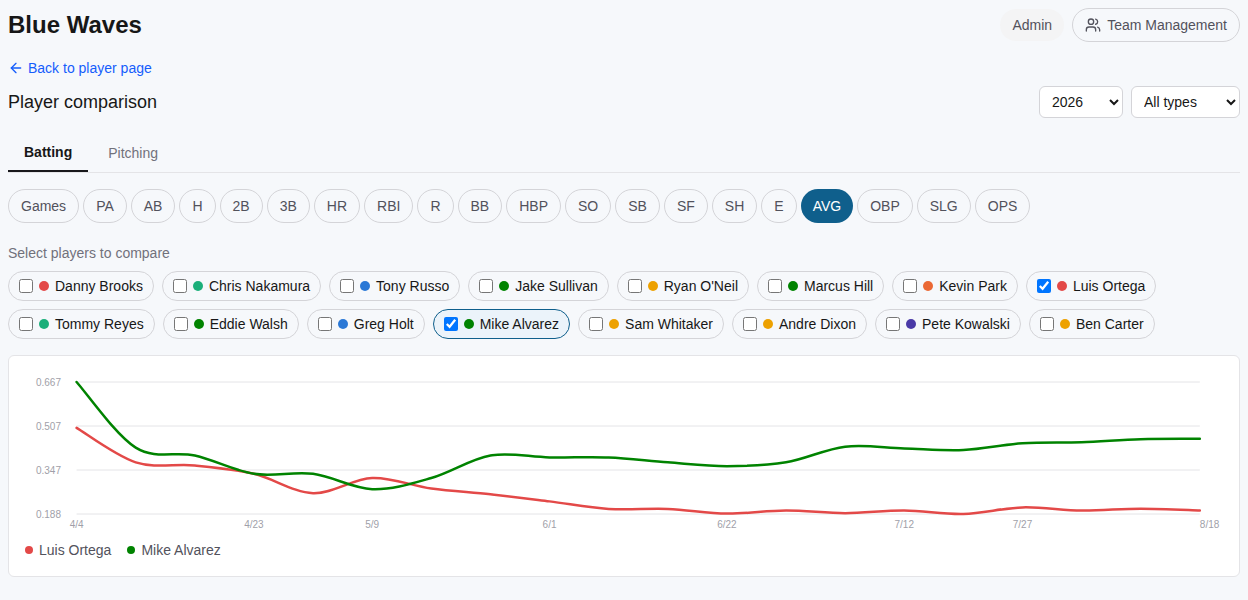Select the AB stat pill
The height and width of the screenshot is (600, 1248).
click(153, 206)
